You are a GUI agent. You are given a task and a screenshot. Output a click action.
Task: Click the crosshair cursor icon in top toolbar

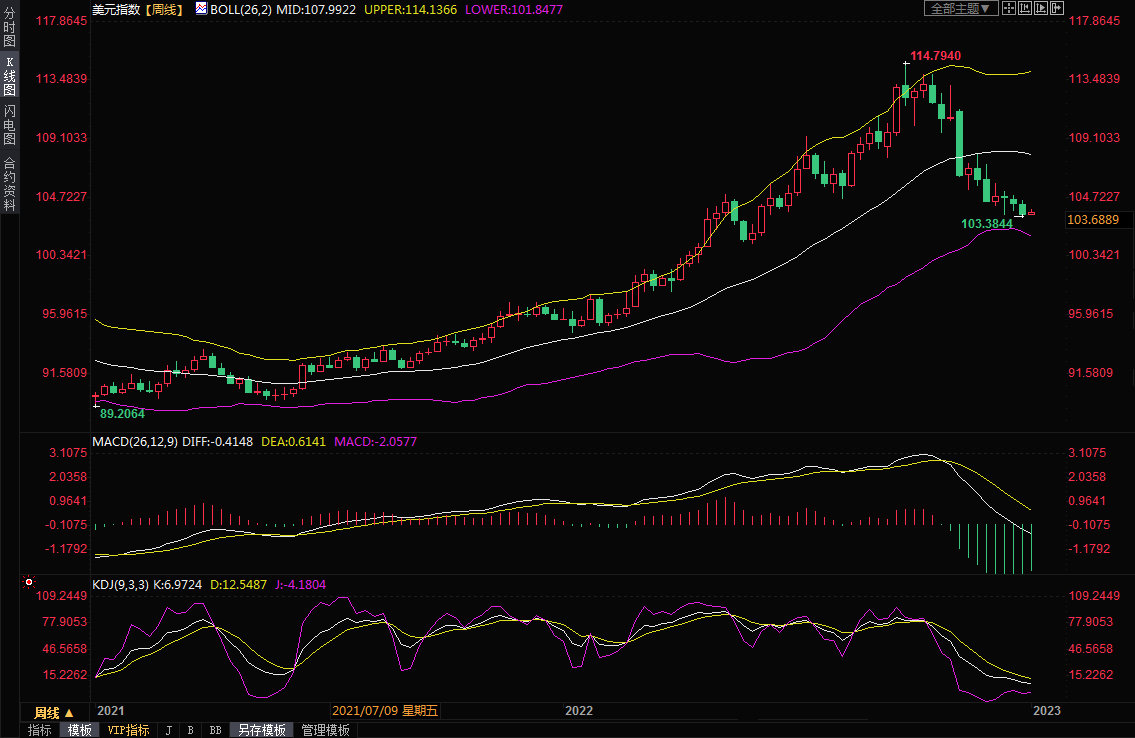pos(1009,8)
